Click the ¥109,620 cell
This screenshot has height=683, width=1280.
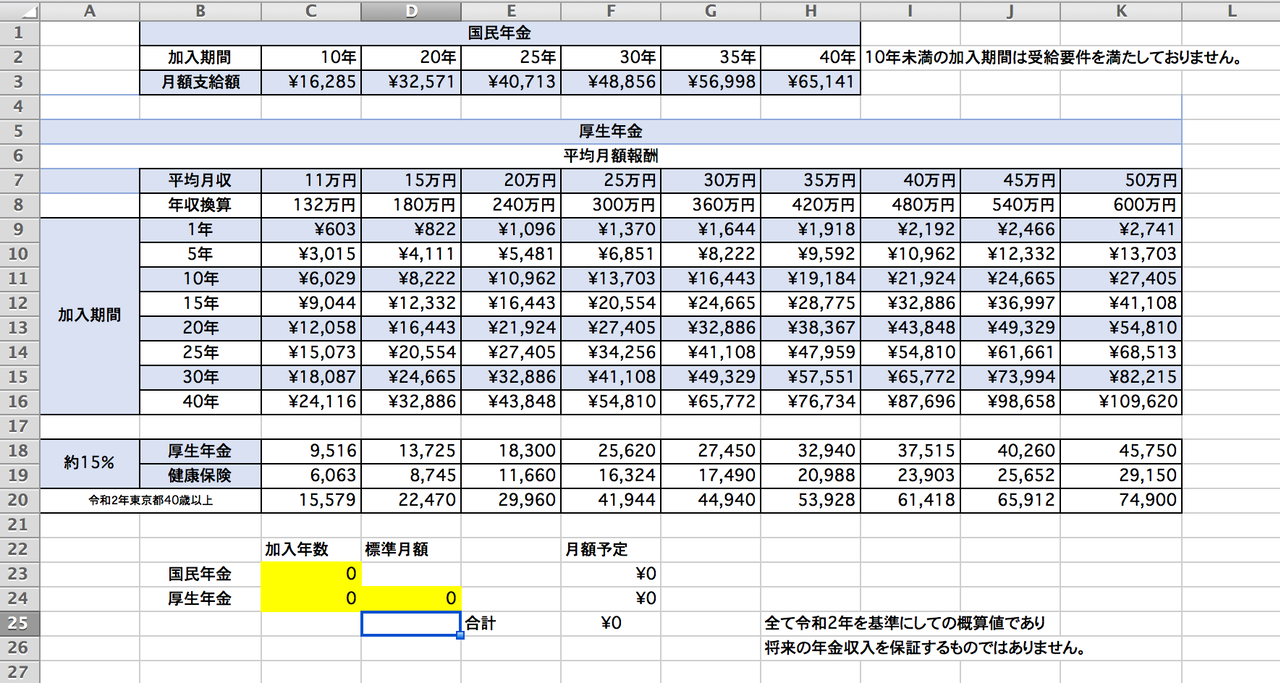tap(1121, 402)
